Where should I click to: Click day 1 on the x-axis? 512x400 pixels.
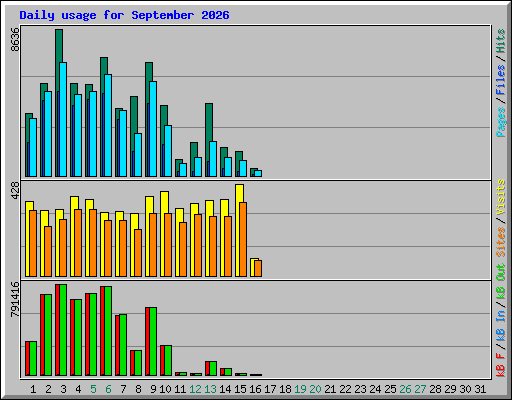pos(33,389)
